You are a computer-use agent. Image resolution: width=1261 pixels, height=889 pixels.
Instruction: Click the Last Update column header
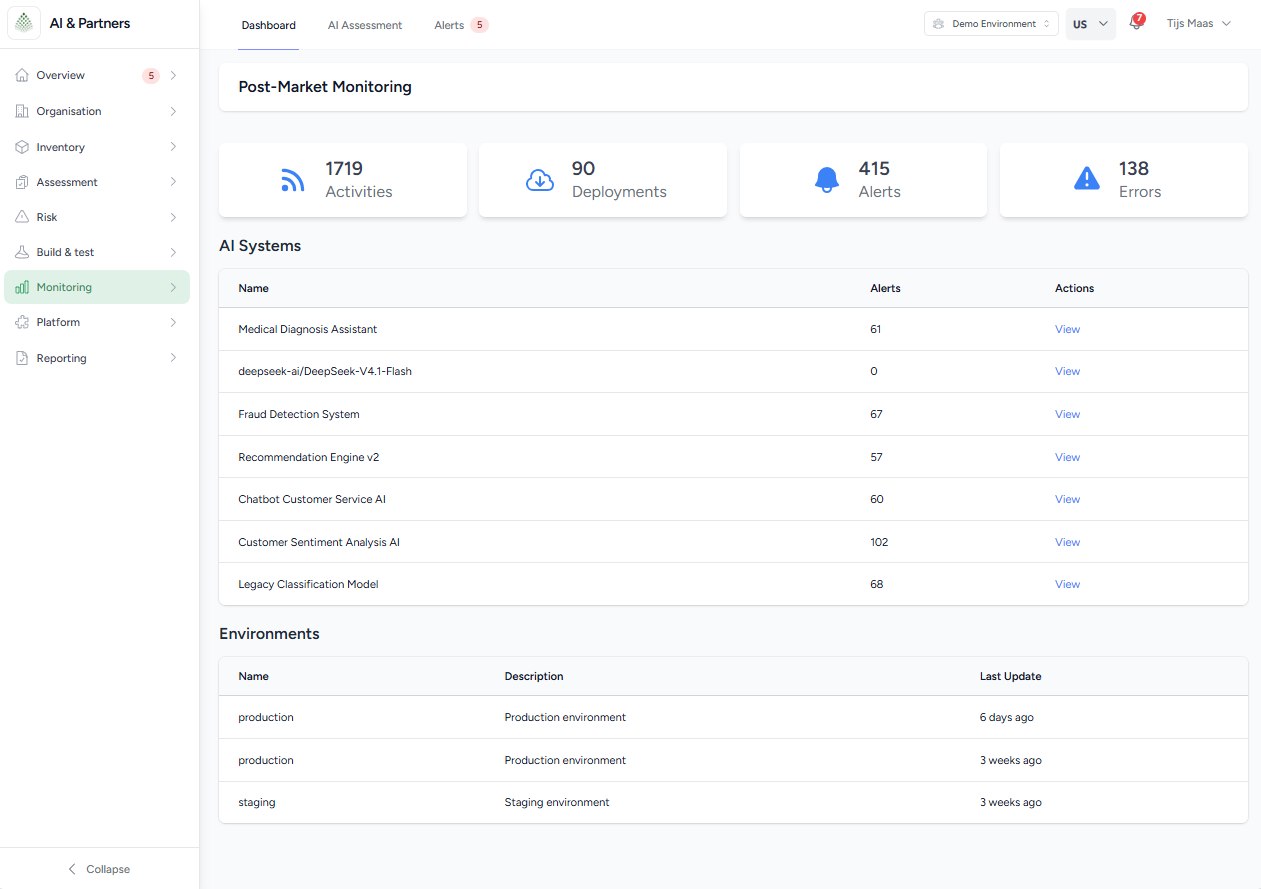pyautogui.click(x=1010, y=676)
